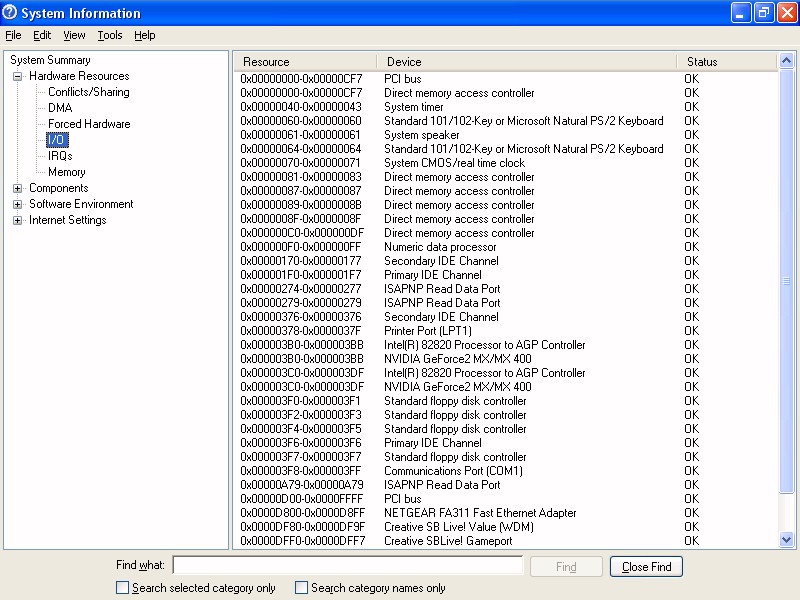Click resource 0x00000A79-0x00000A79
The image size is (800, 600).
click(302, 485)
